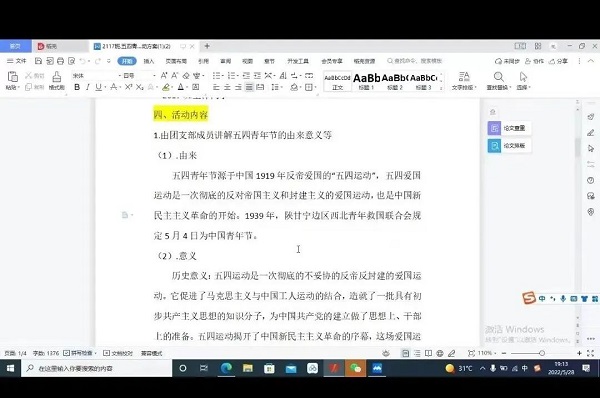Open the 插入 ribbon tab

click(148, 61)
